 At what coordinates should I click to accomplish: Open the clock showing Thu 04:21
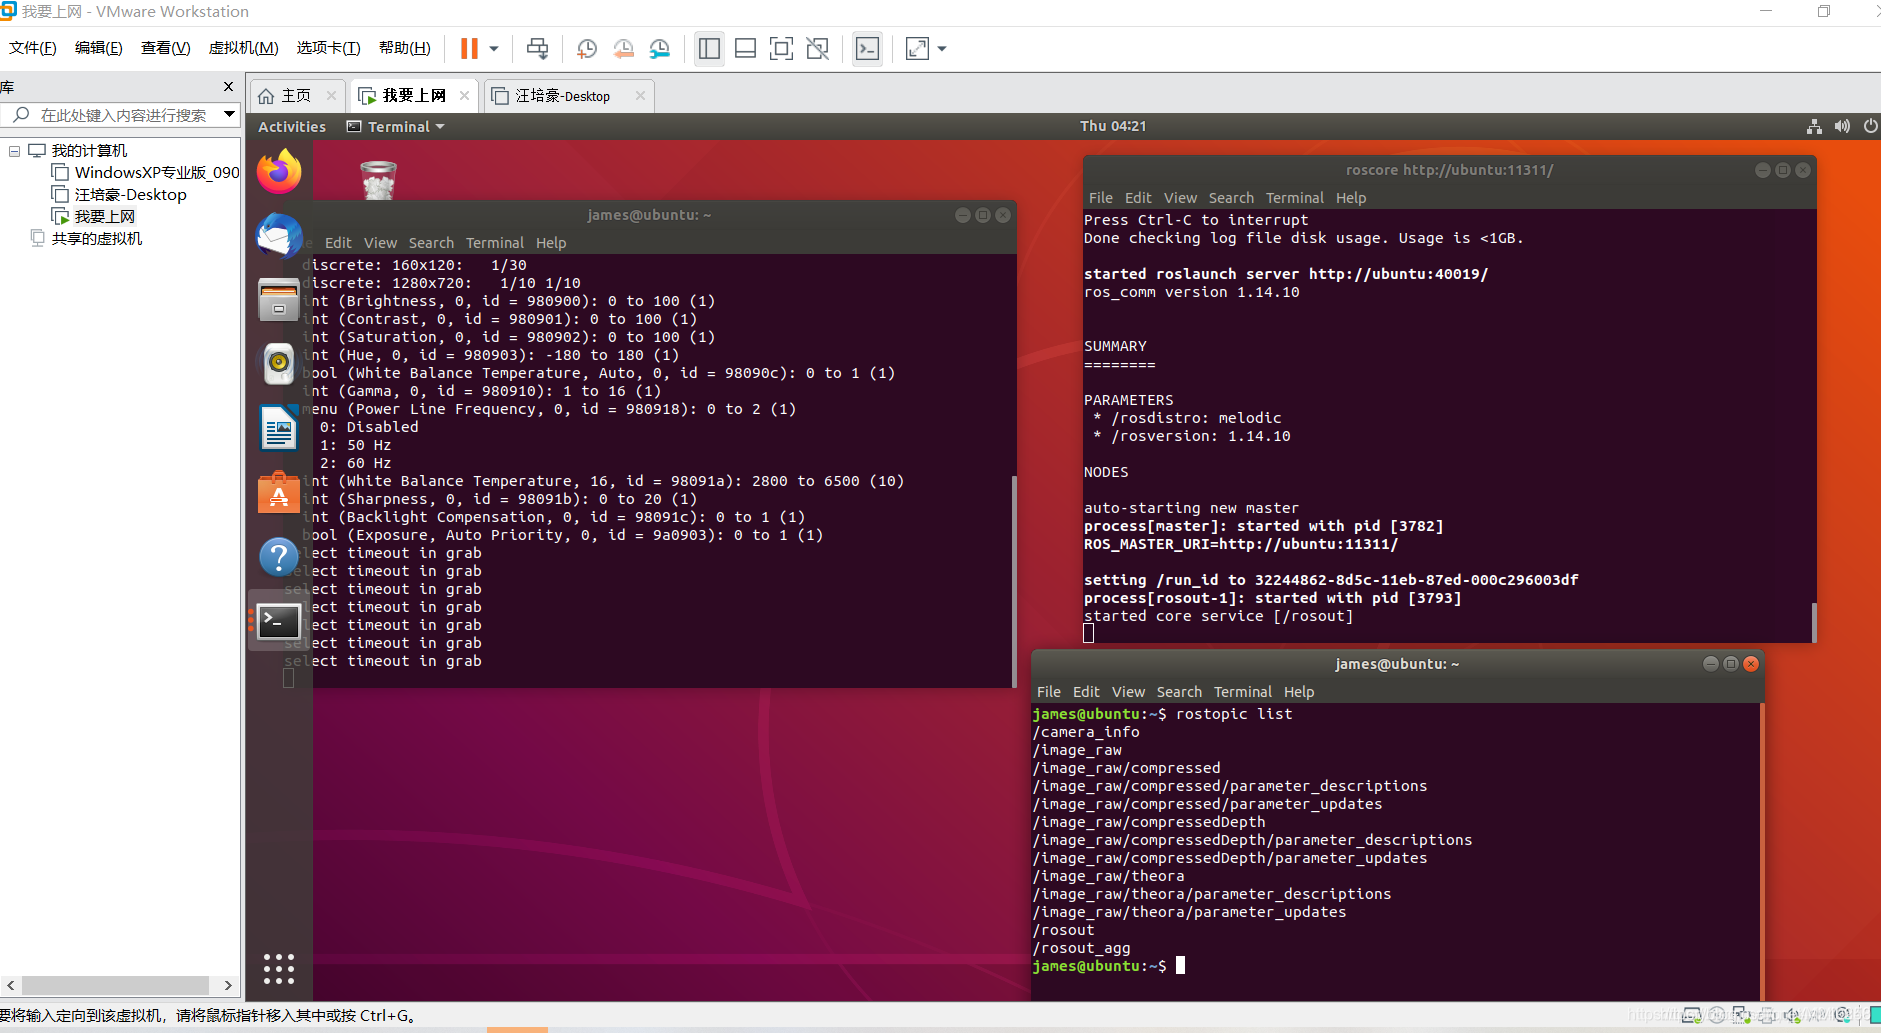pos(1113,126)
